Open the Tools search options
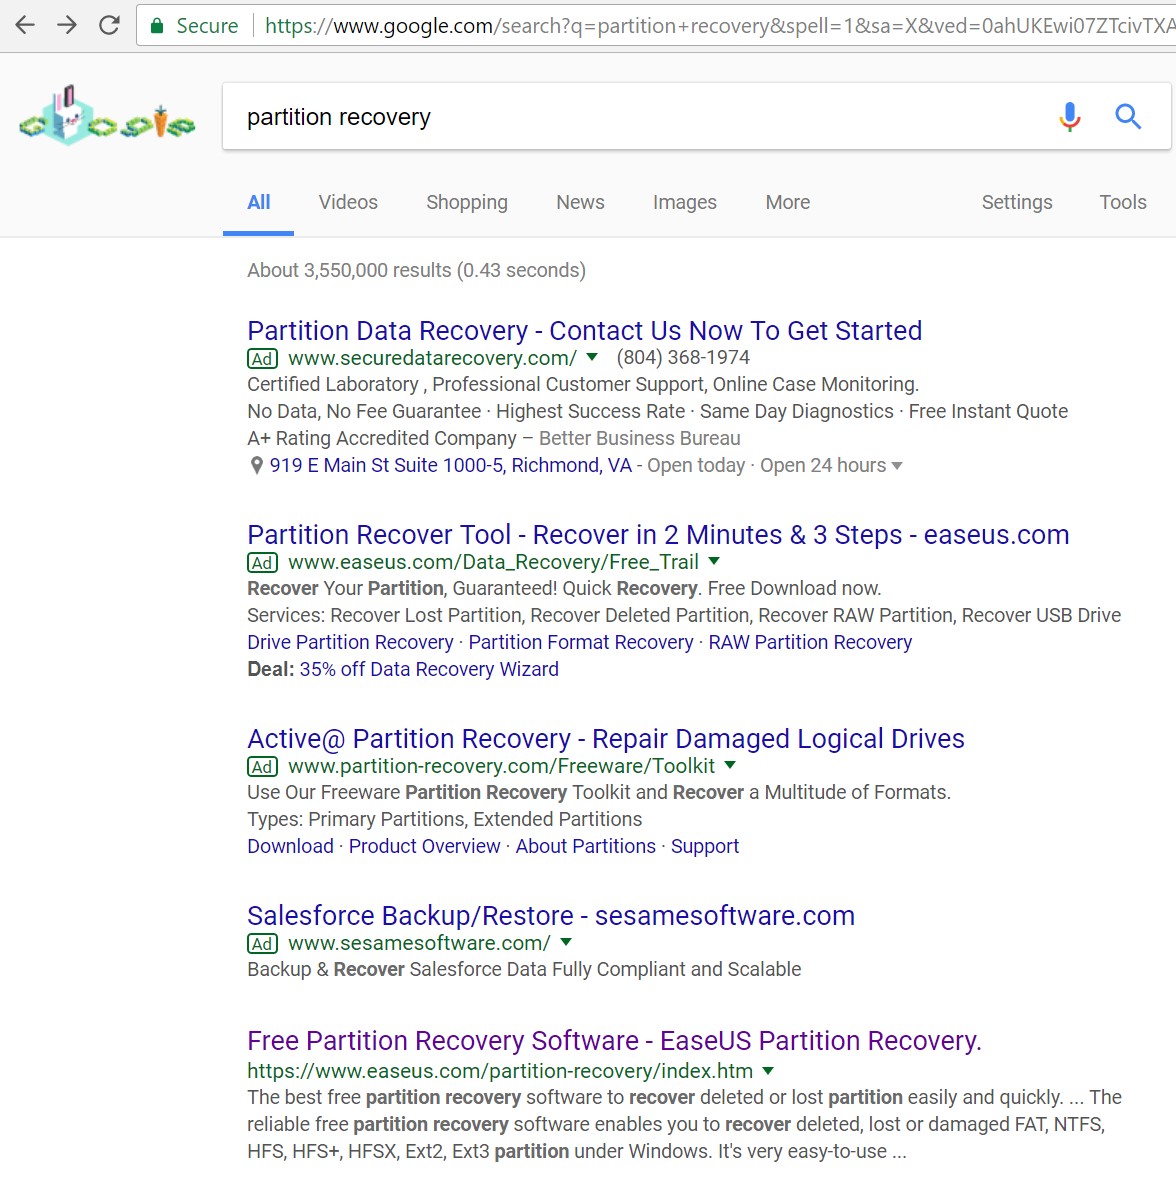1176x1197 pixels. click(x=1122, y=202)
